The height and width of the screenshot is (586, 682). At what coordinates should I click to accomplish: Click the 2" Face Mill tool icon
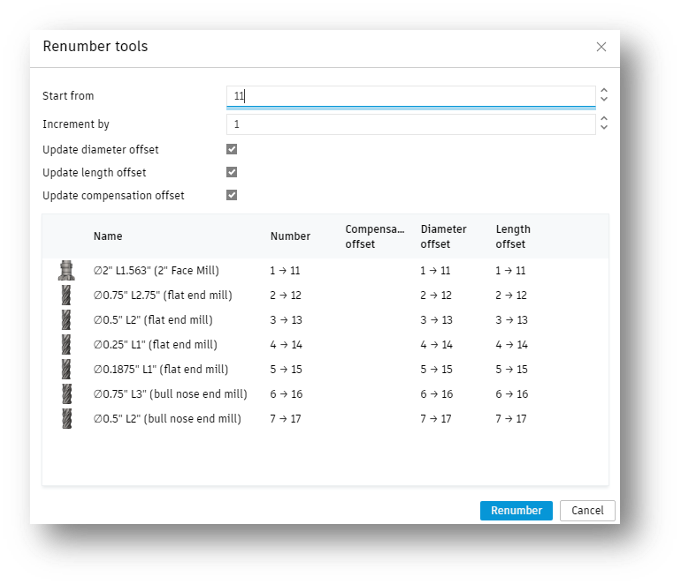click(x=66, y=270)
